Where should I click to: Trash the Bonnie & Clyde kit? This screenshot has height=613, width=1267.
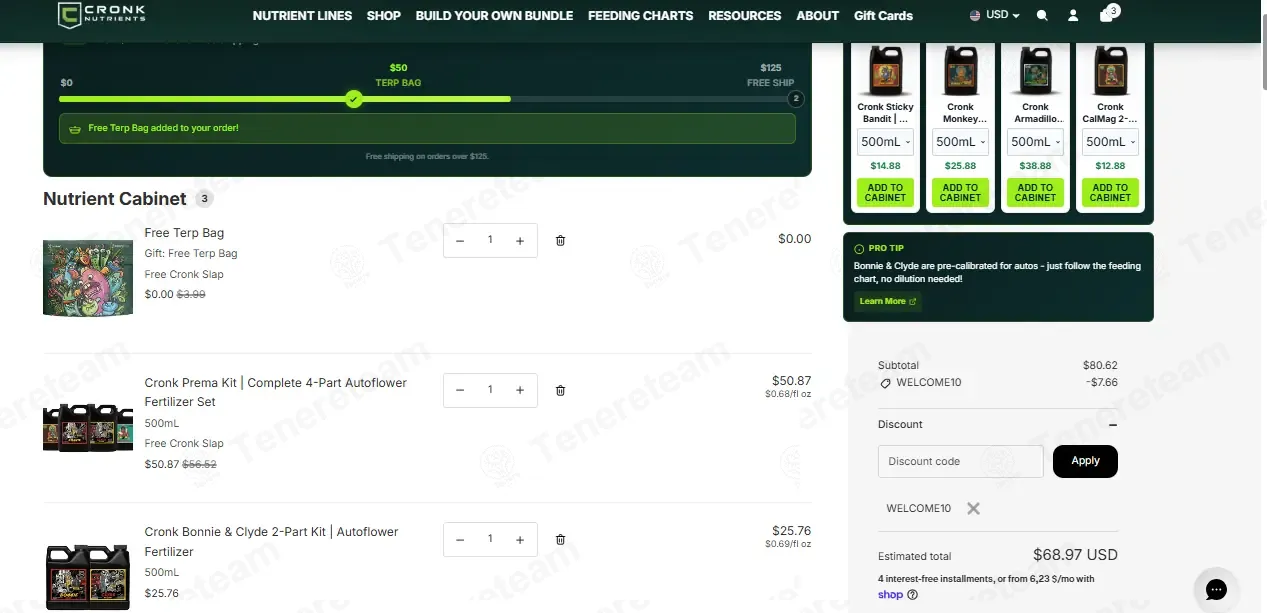click(x=560, y=539)
